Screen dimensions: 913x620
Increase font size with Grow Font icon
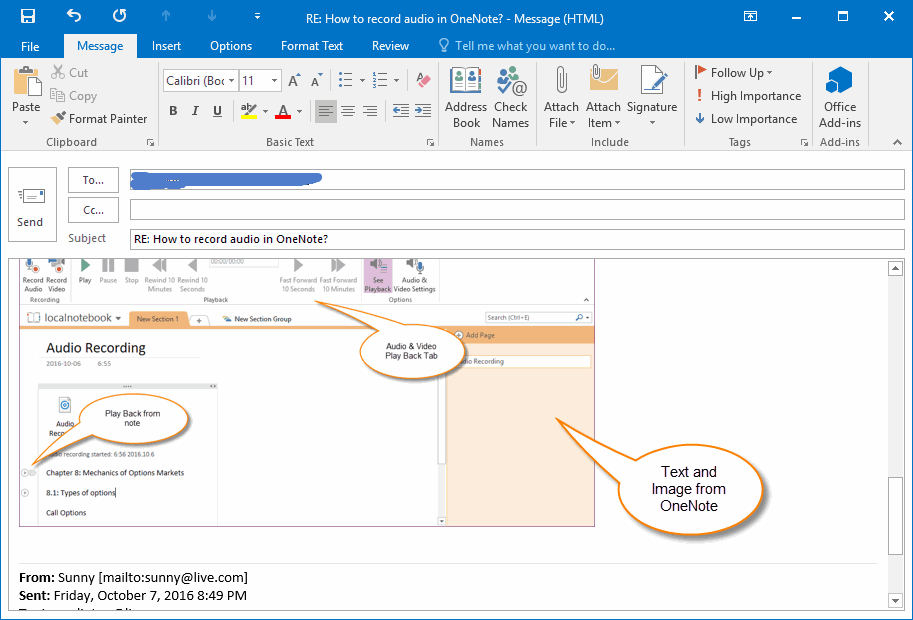(295, 80)
